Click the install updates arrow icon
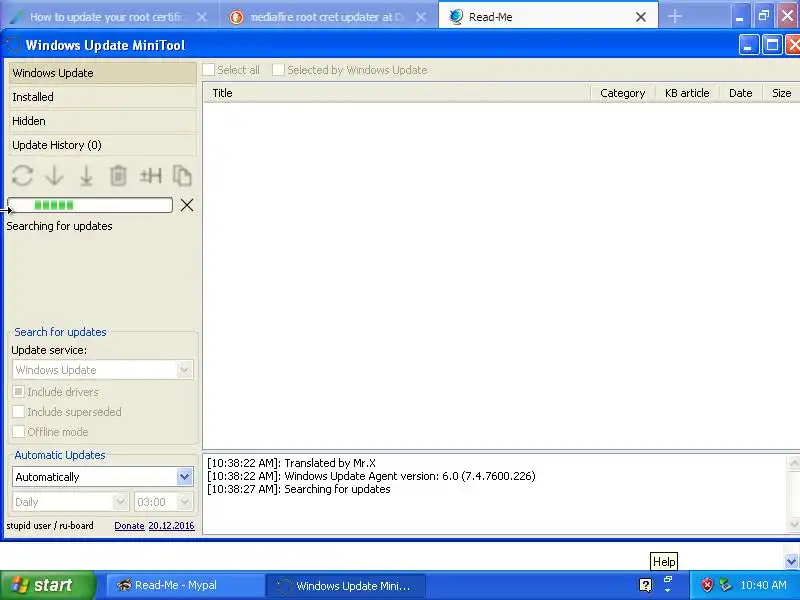Viewport: 800px width, 600px height. [86, 176]
